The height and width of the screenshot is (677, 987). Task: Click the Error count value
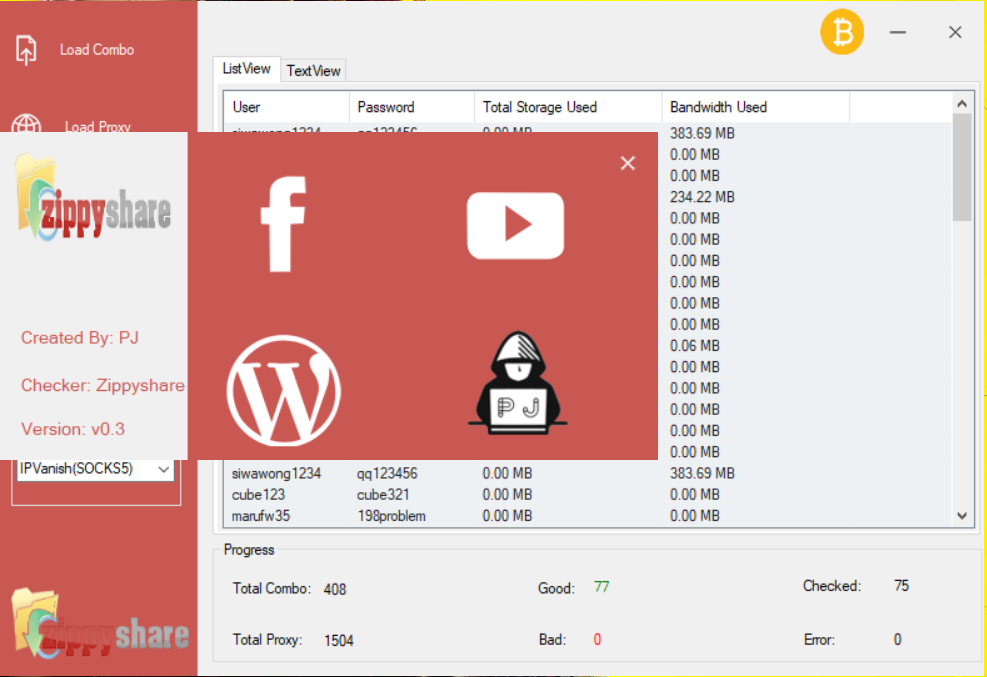tap(898, 640)
